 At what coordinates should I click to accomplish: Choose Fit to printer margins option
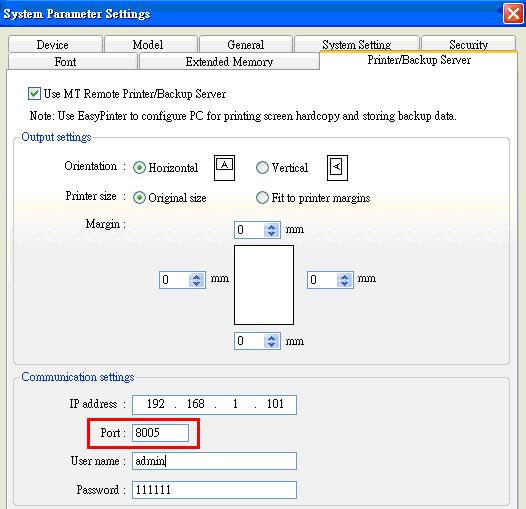262,198
